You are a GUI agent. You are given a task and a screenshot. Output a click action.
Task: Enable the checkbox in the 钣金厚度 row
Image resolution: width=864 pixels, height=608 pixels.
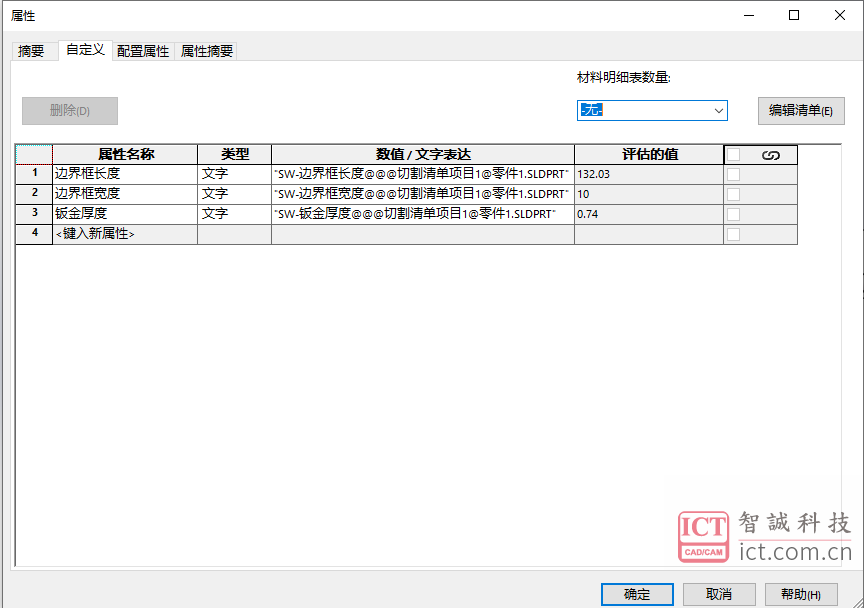(x=734, y=214)
